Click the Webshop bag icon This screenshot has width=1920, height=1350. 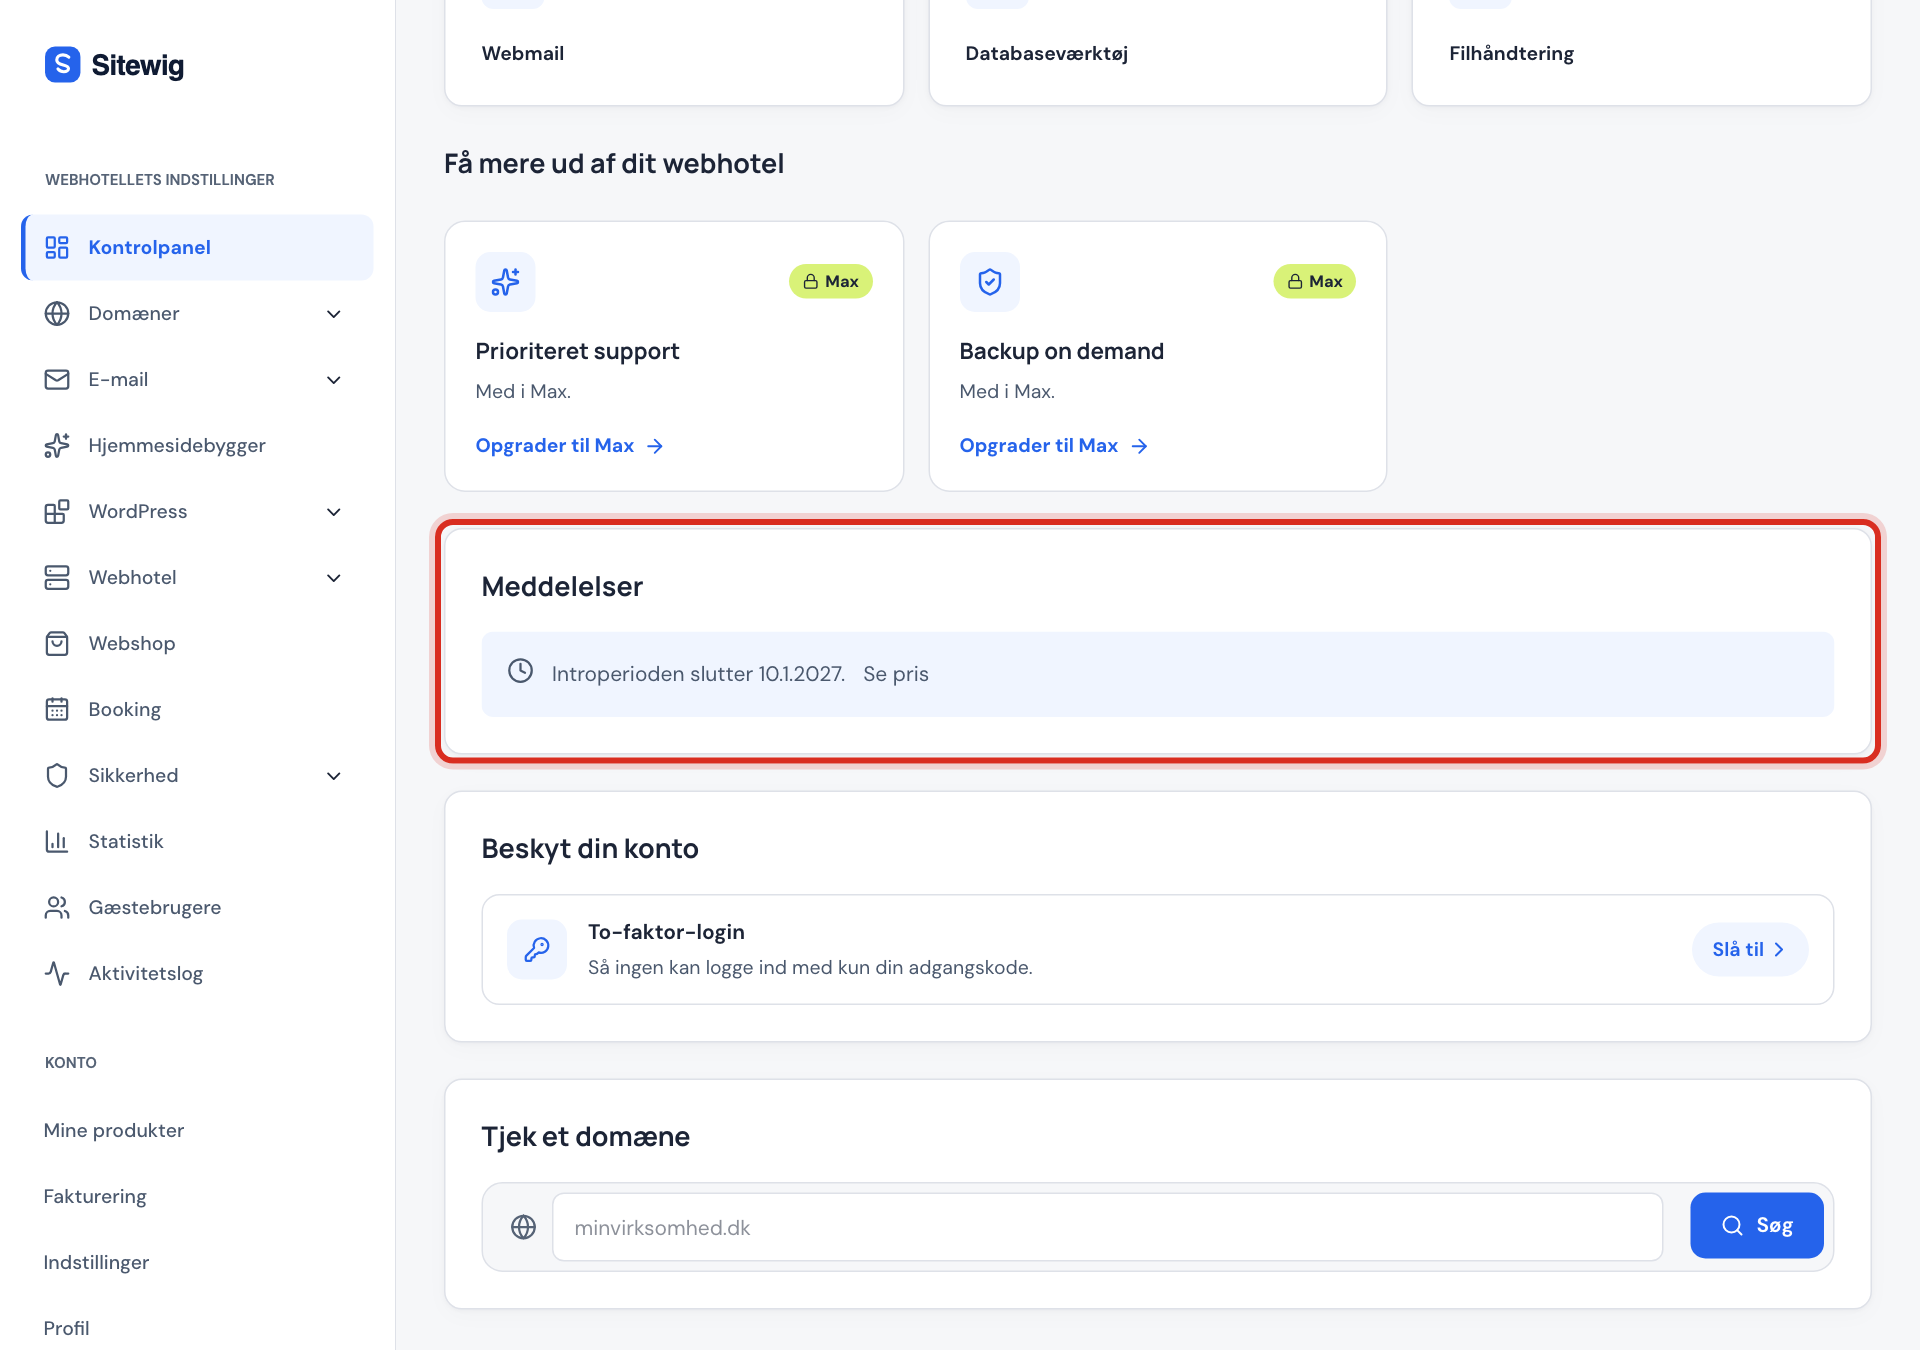click(x=57, y=643)
